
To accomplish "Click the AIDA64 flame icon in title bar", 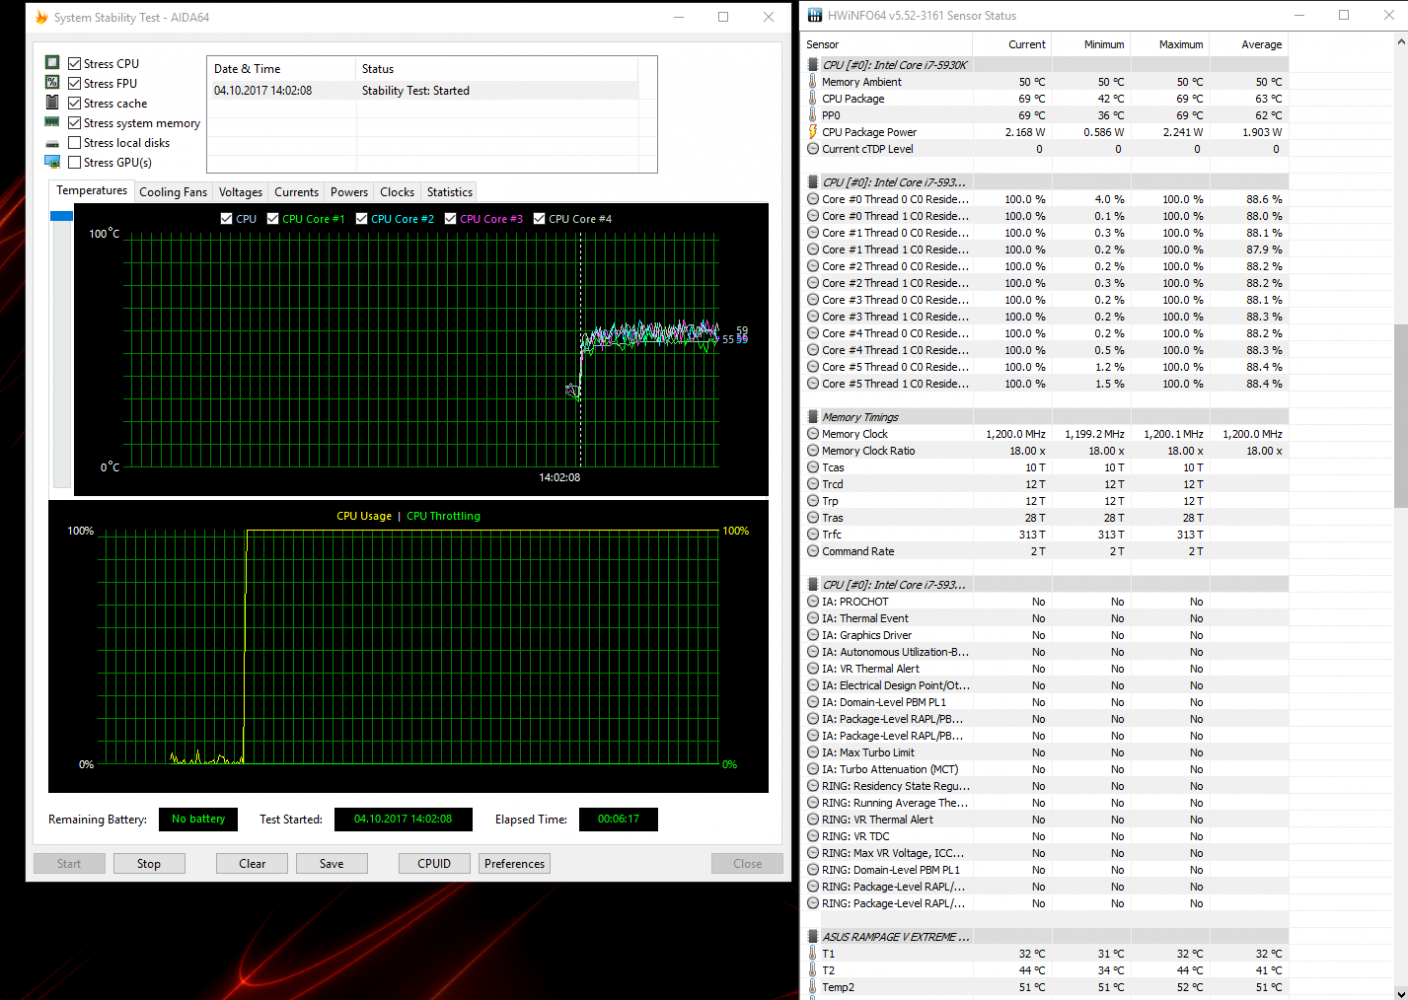I will 41,17.
